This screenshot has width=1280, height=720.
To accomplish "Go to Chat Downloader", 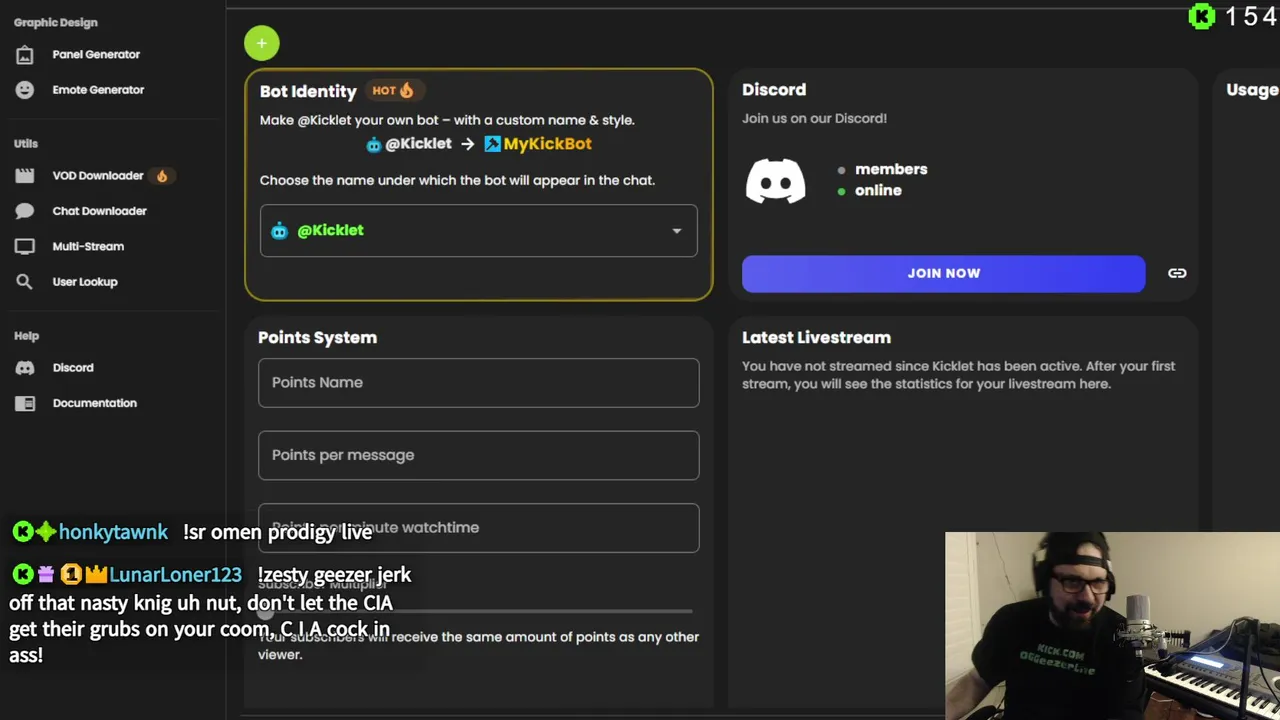I will coord(99,211).
